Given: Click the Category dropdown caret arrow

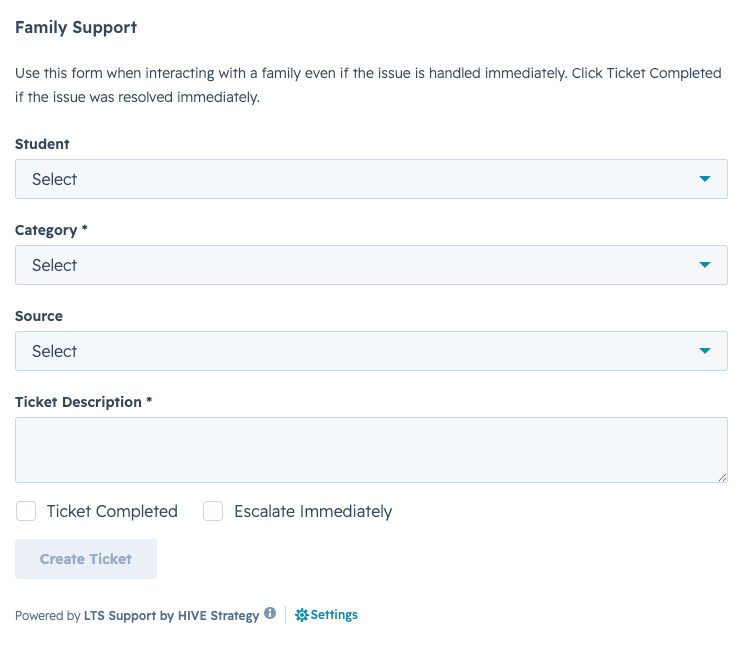Looking at the screenshot, I should 705,265.
